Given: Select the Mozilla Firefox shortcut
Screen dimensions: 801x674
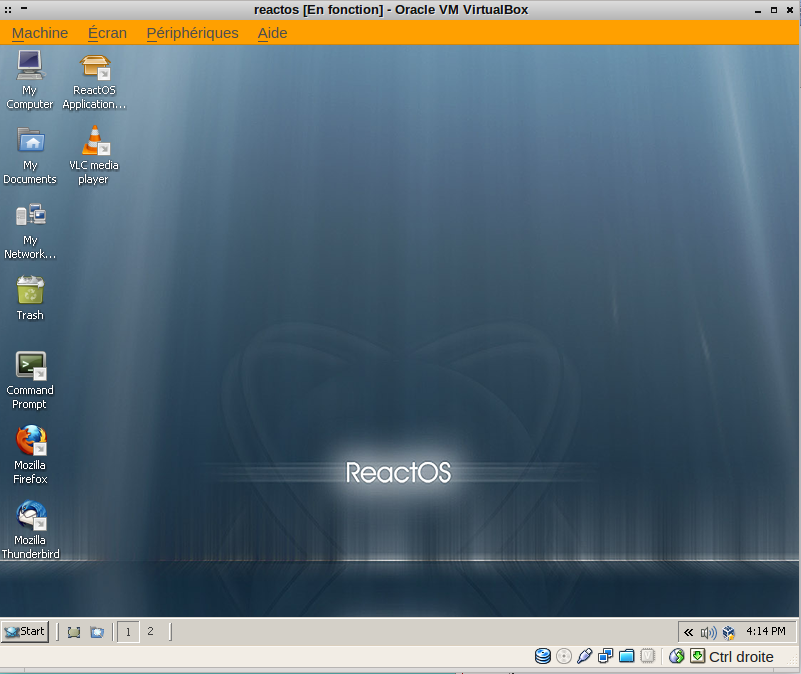Looking at the screenshot, I should point(30,455).
